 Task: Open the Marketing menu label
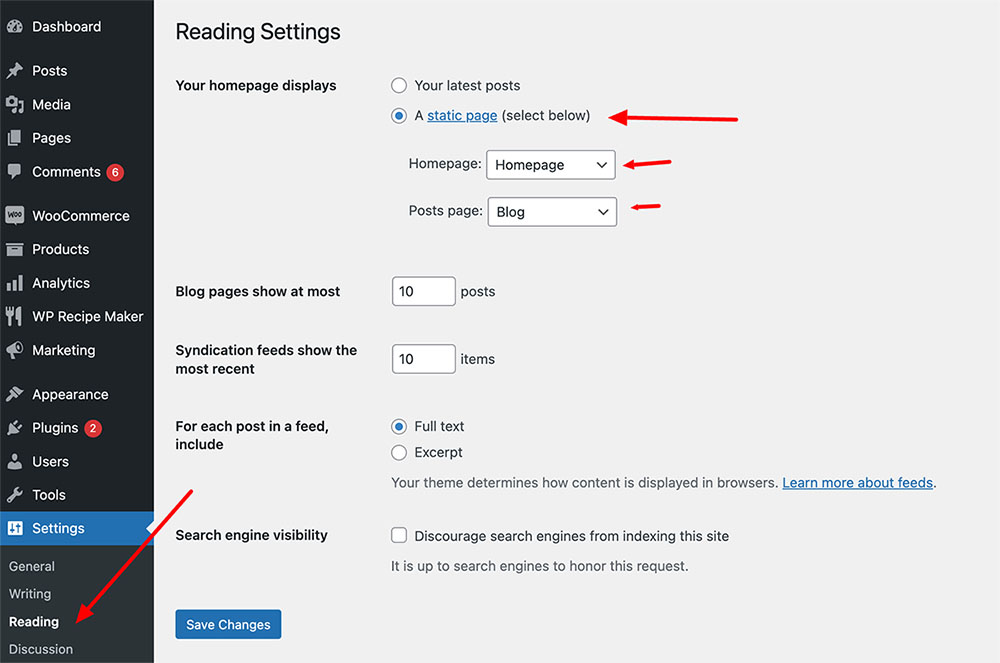[64, 350]
